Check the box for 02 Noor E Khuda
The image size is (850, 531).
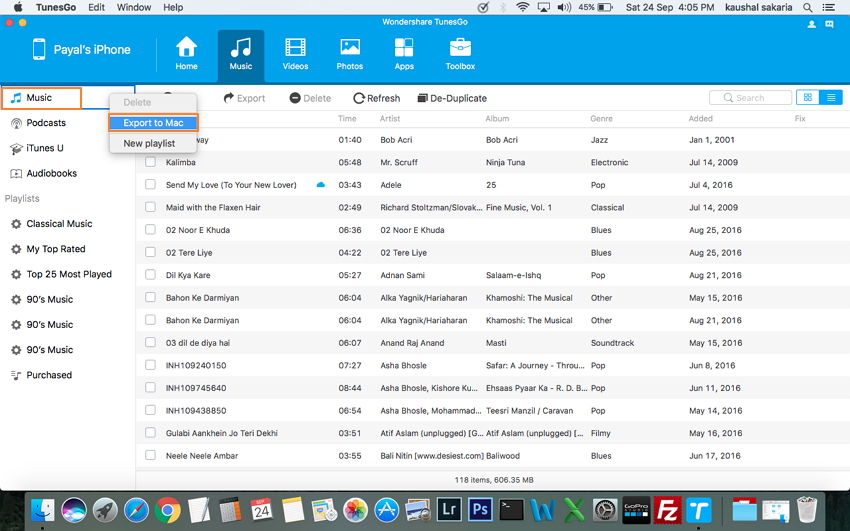150,230
